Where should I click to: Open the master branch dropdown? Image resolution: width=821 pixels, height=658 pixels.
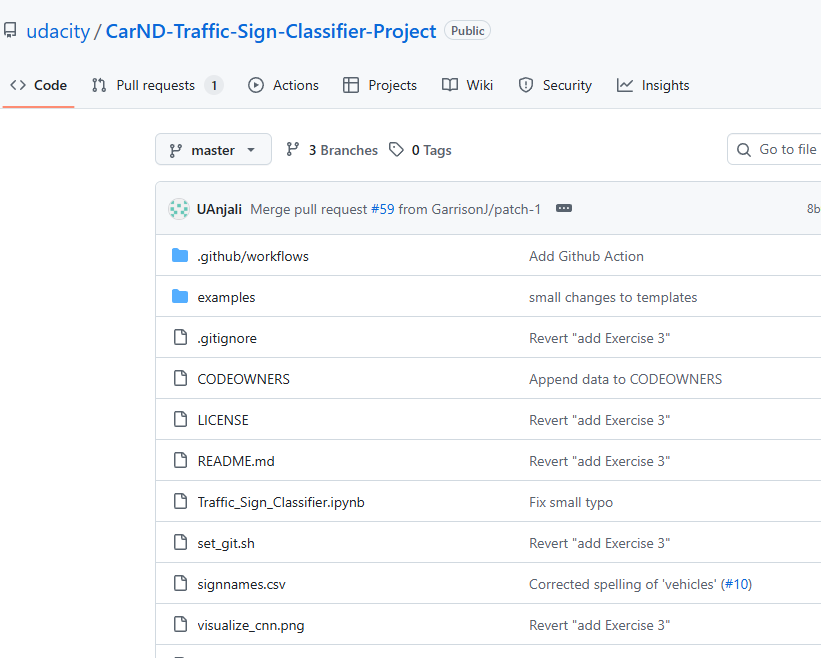tap(213, 150)
